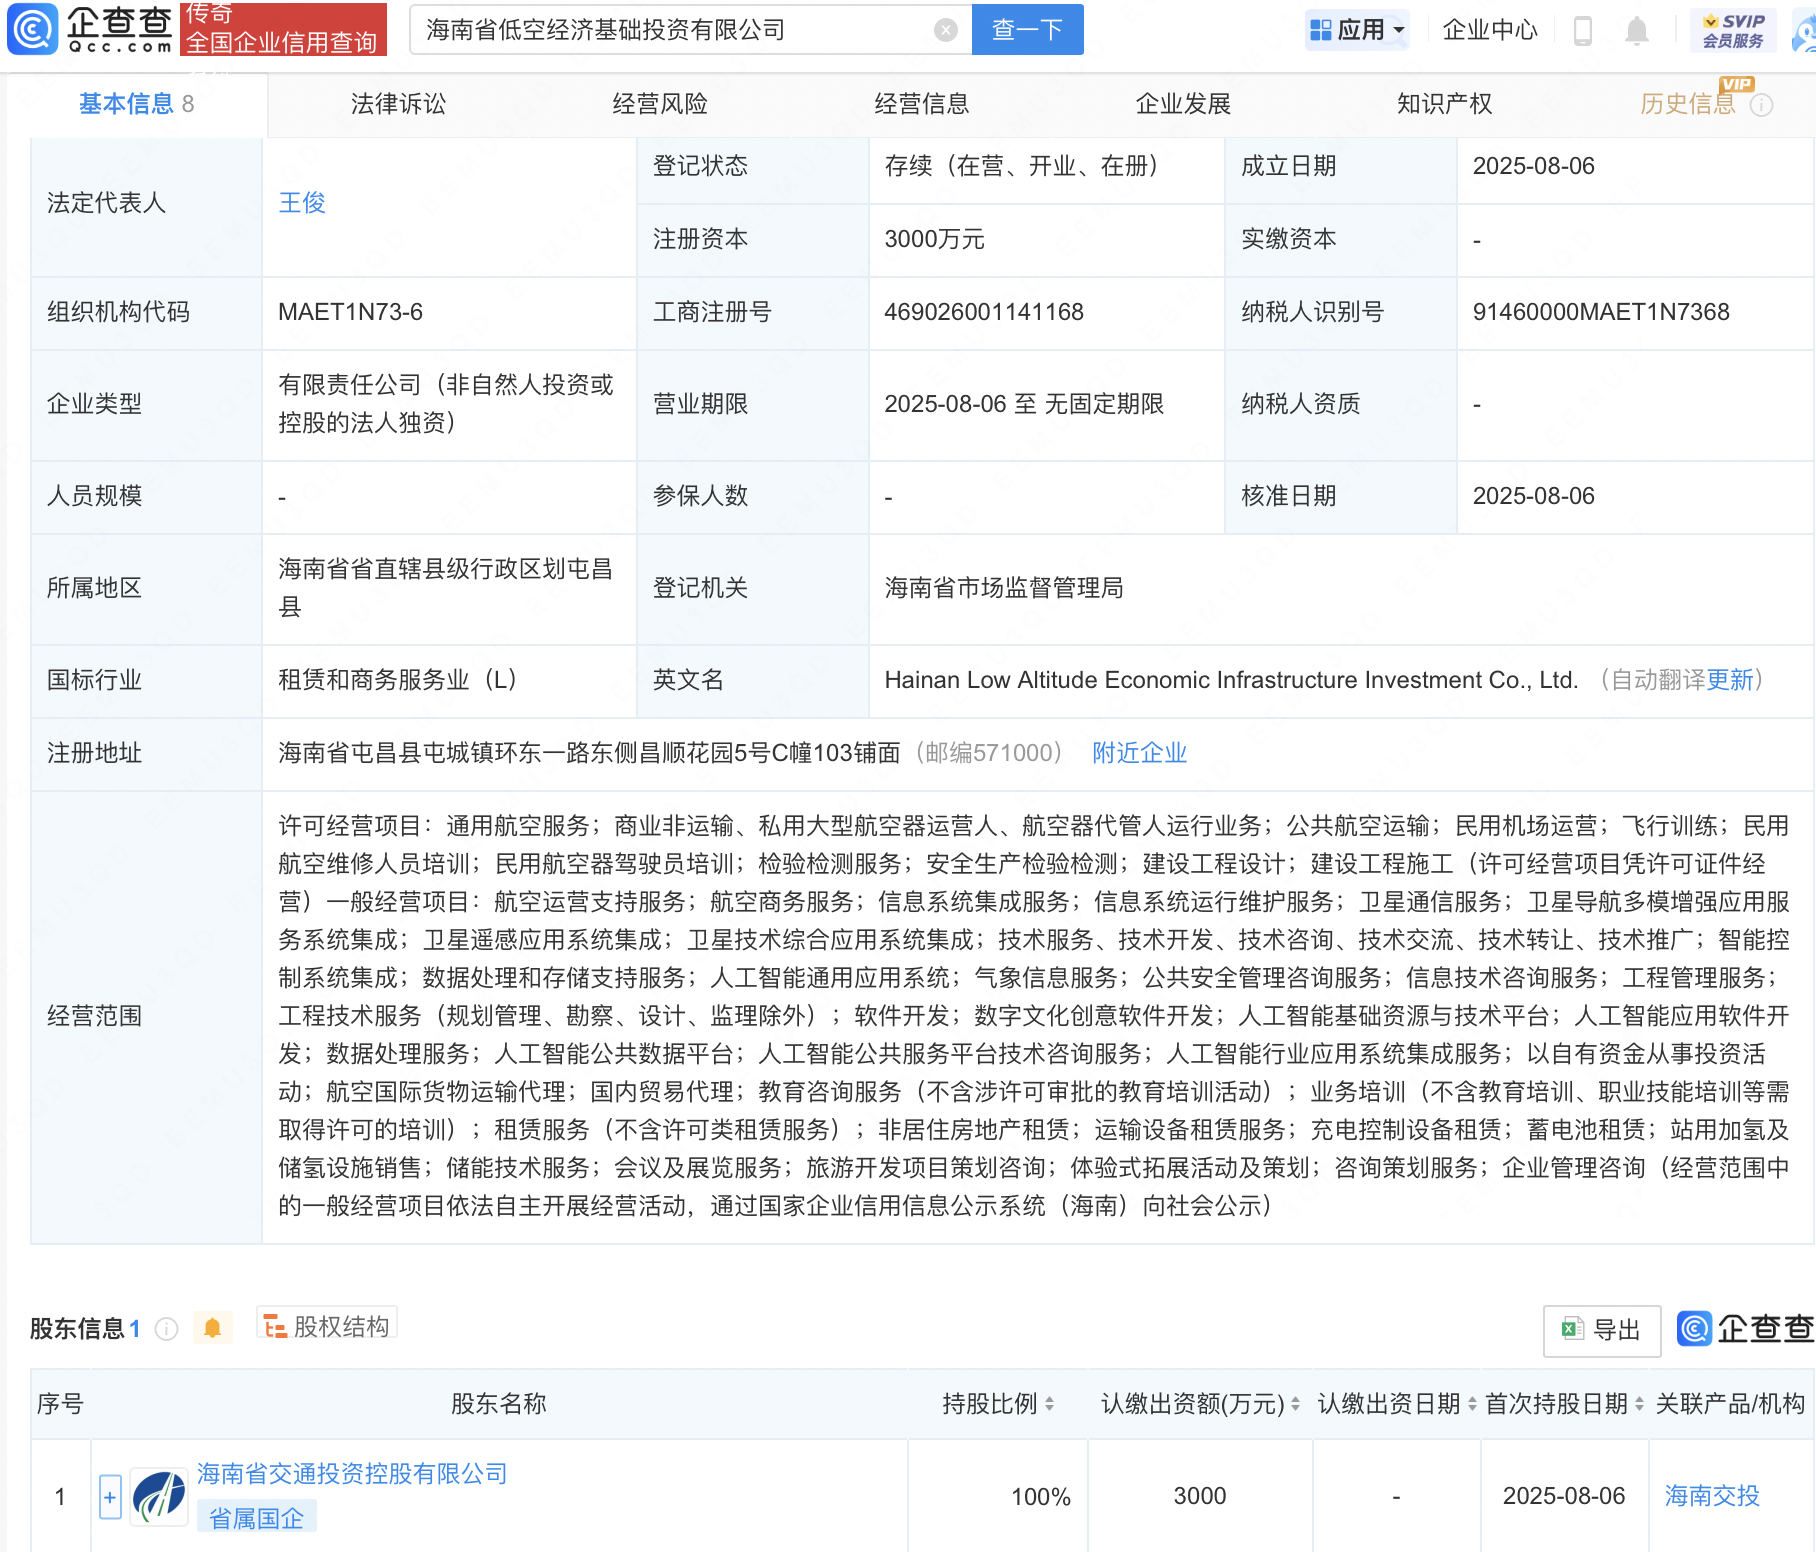Click the info icon beside 股东信息

[x=167, y=1328]
